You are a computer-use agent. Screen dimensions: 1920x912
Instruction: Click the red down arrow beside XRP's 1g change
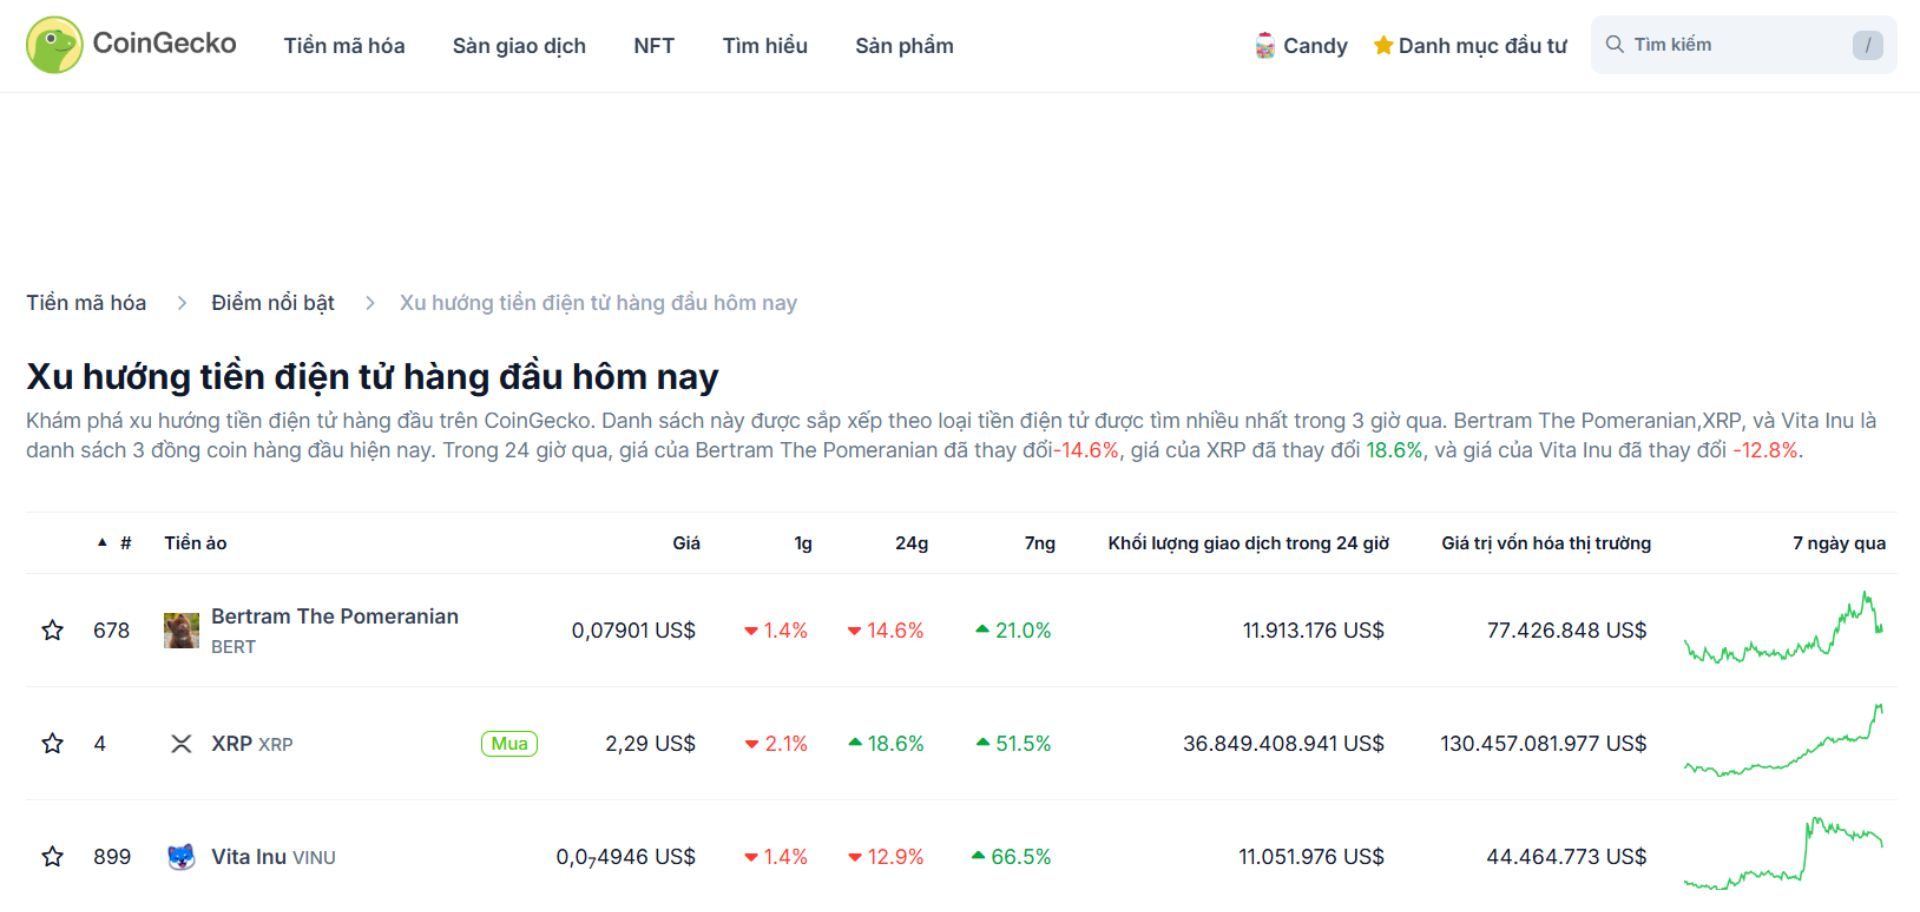point(751,743)
